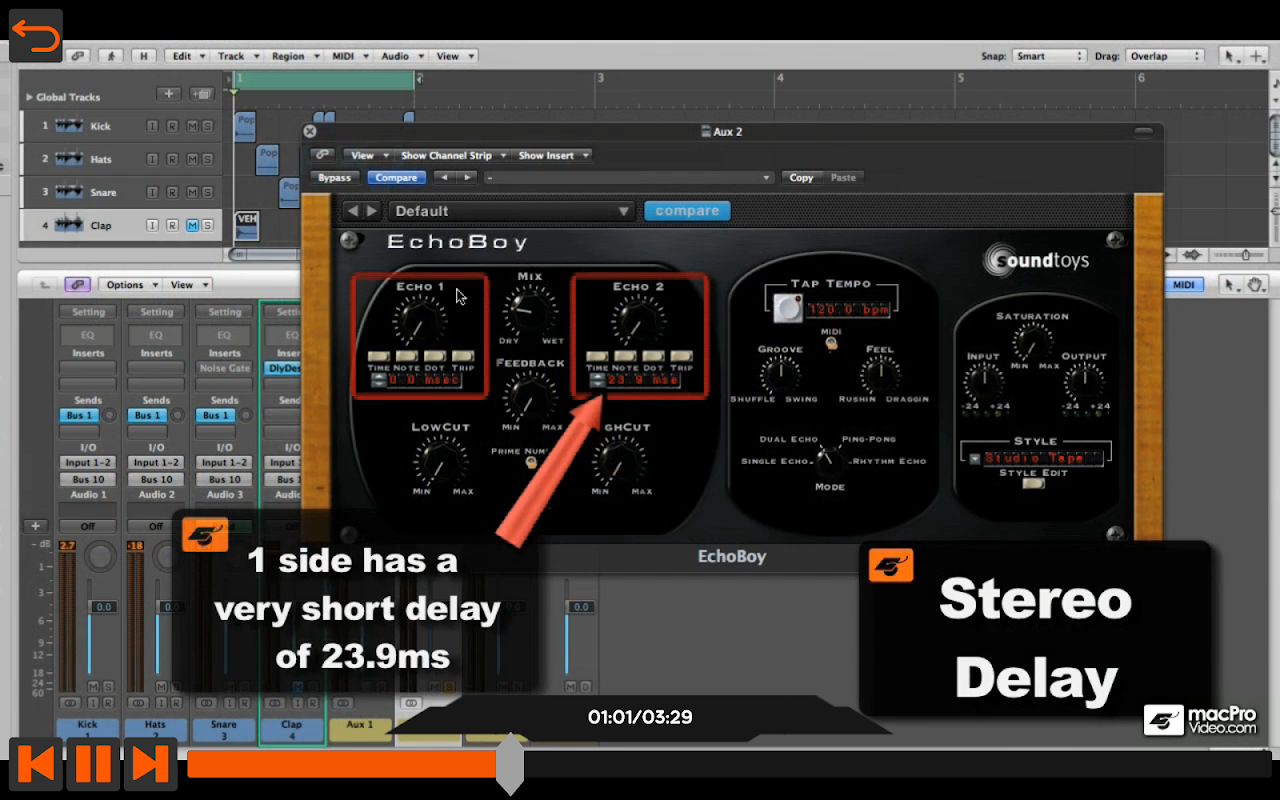Screen dimensions: 1280x800
Task: Record-enable the Clap track
Action: click(x=172, y=225)
